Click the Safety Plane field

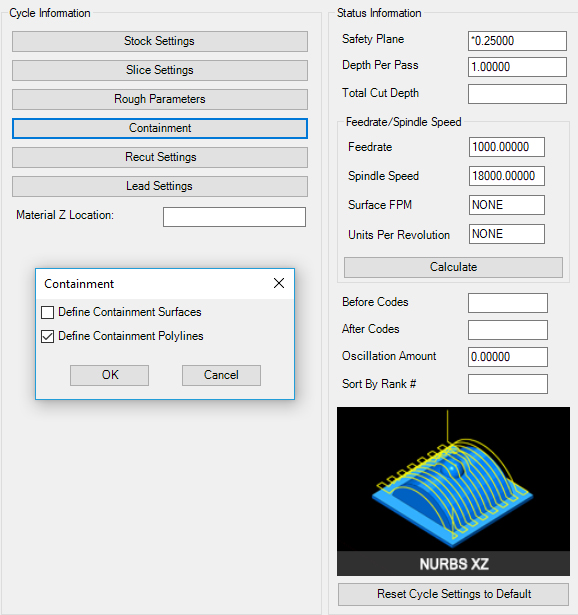coord(517,41)
